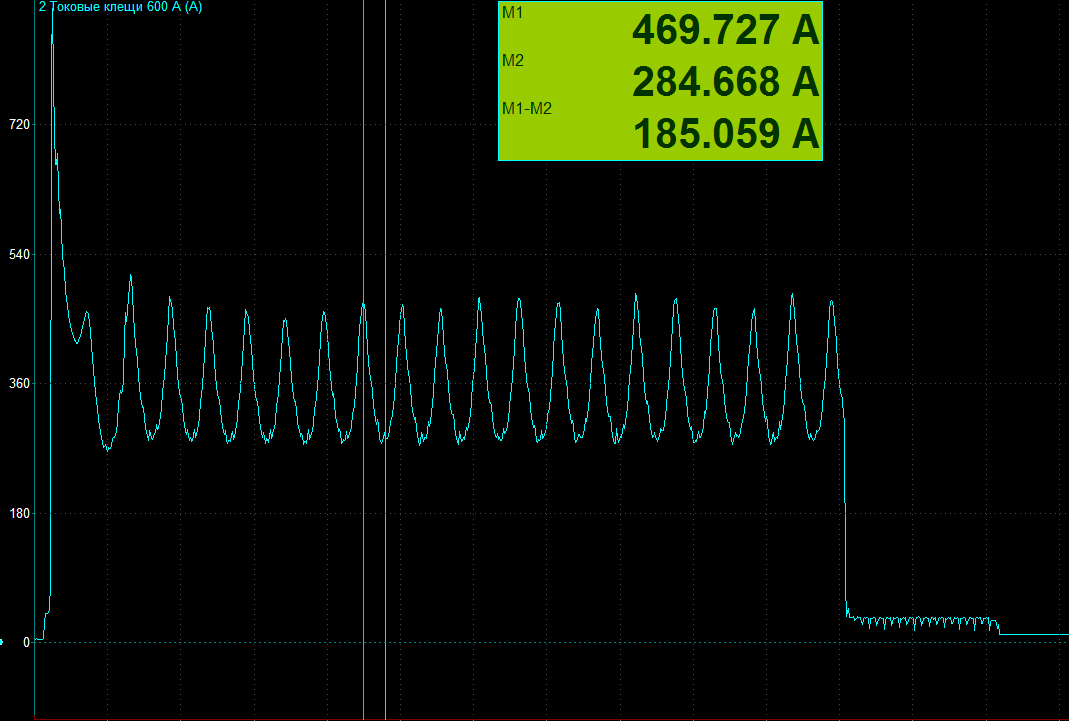Click the channel label 'Токовые клещи 600 А (А)'
Image resolution: width=1069 pixels, height=721 pixels.
click(126, 7)
